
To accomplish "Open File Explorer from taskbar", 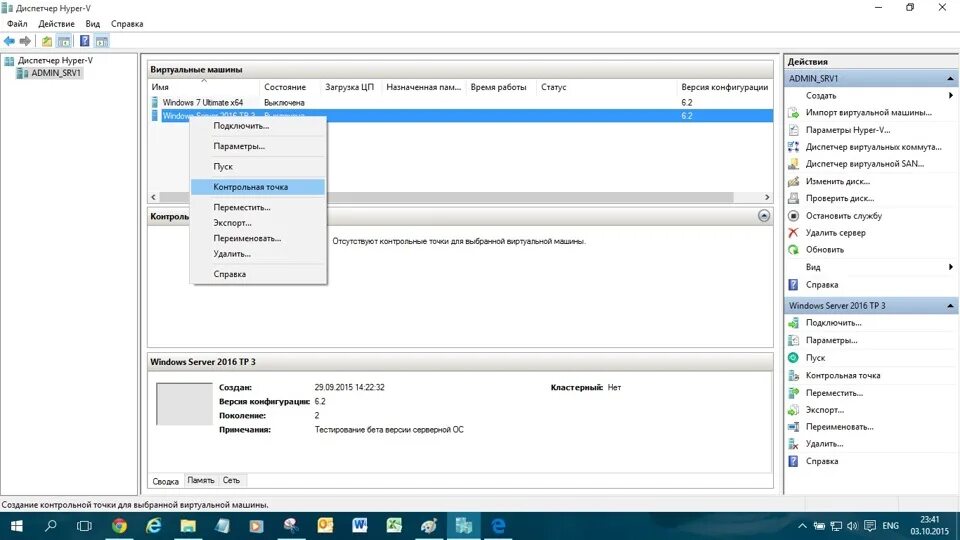I will click(x=188, y=525).
